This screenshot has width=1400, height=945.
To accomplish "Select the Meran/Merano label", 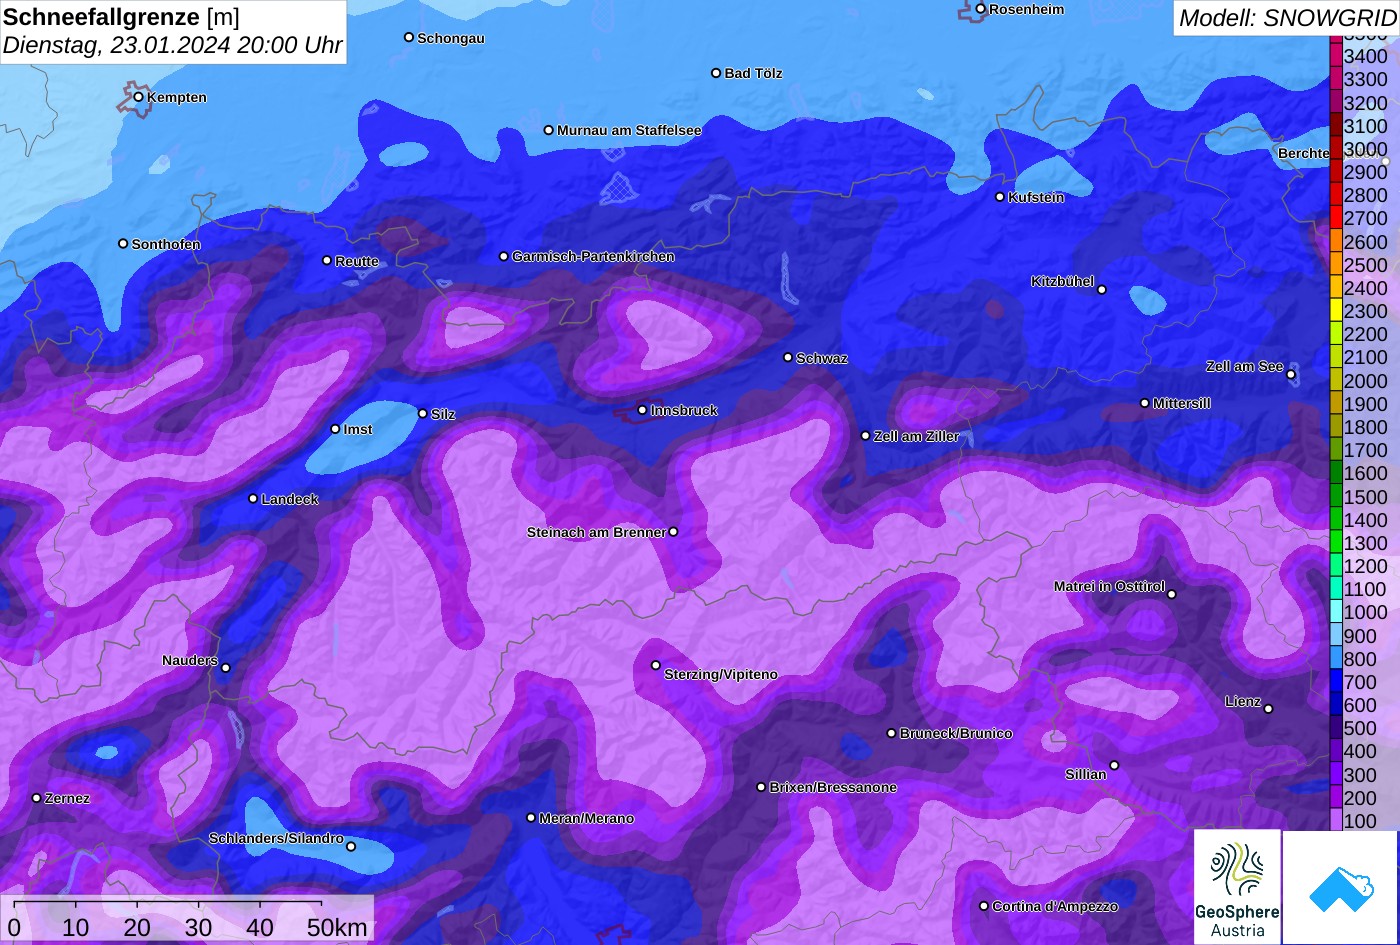I will 586,818.
